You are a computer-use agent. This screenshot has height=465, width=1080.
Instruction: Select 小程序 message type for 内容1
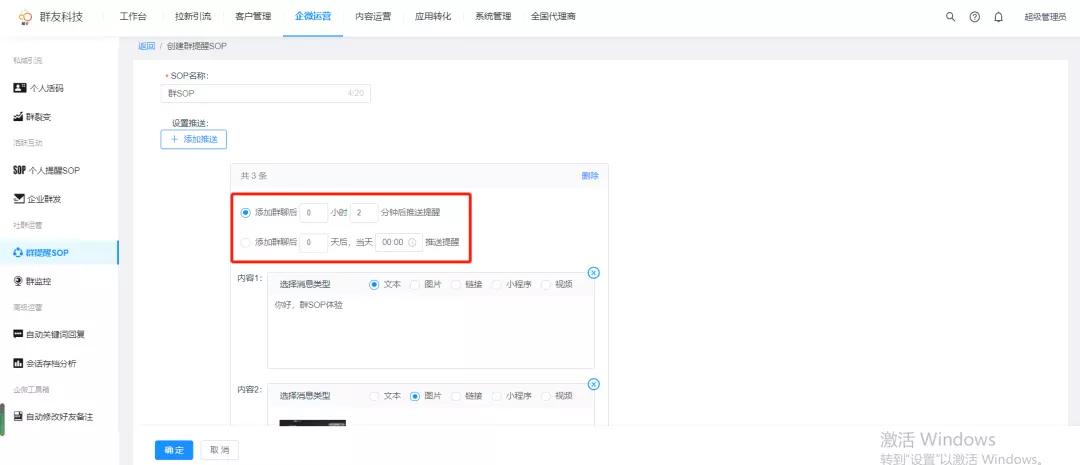click(x=496, y=284)
